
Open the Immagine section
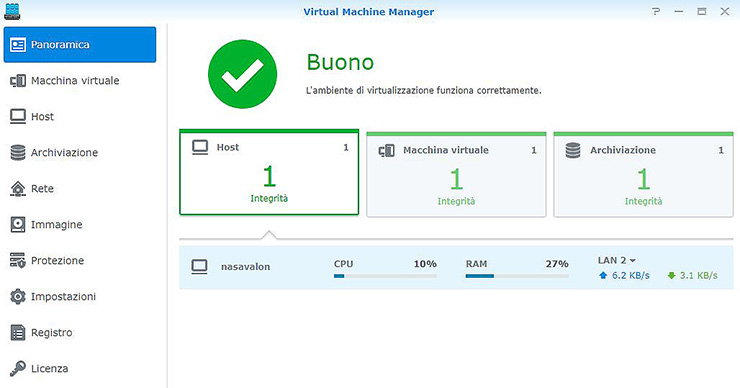coord(80,225)
